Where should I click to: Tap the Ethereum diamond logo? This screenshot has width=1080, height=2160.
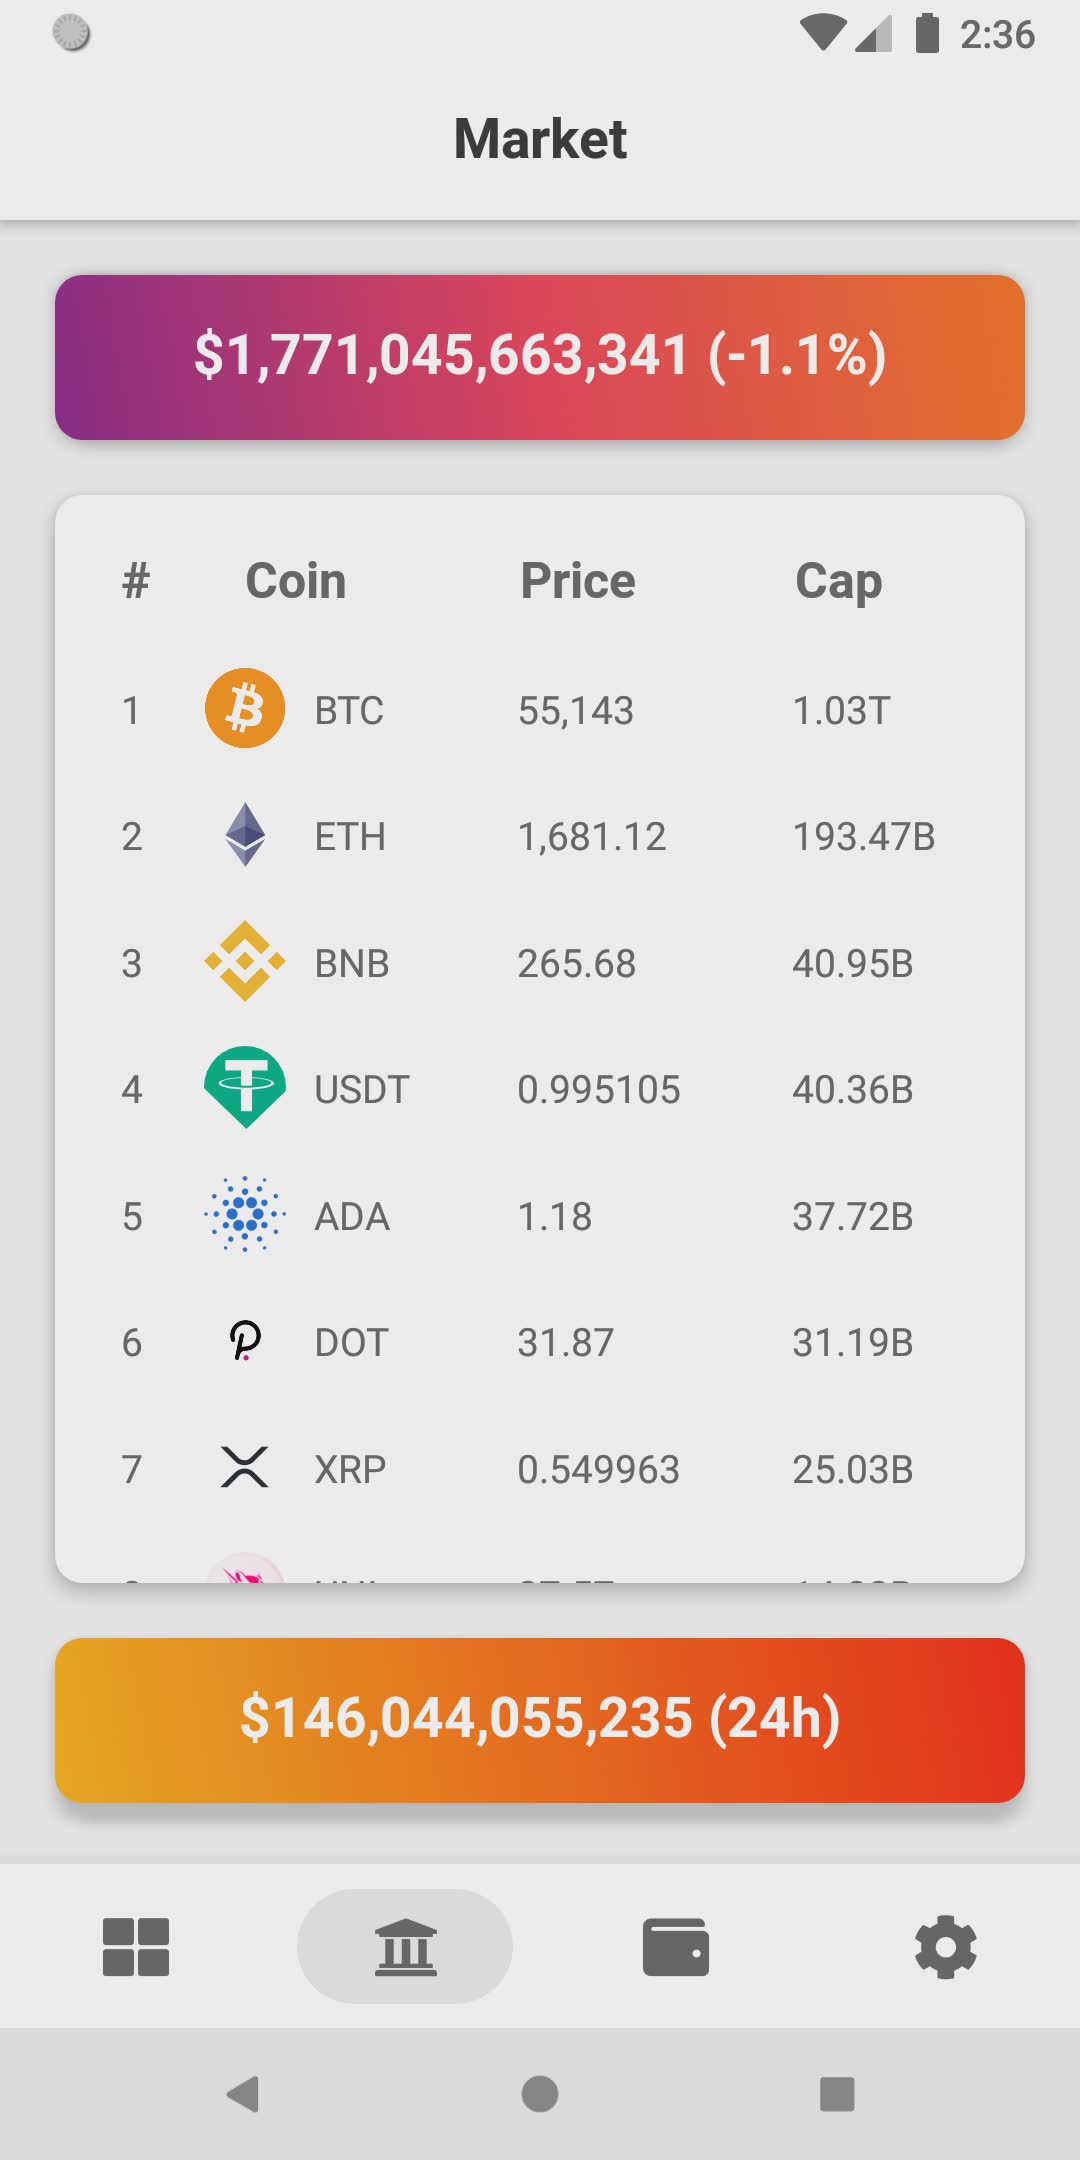tap(245, 835)
